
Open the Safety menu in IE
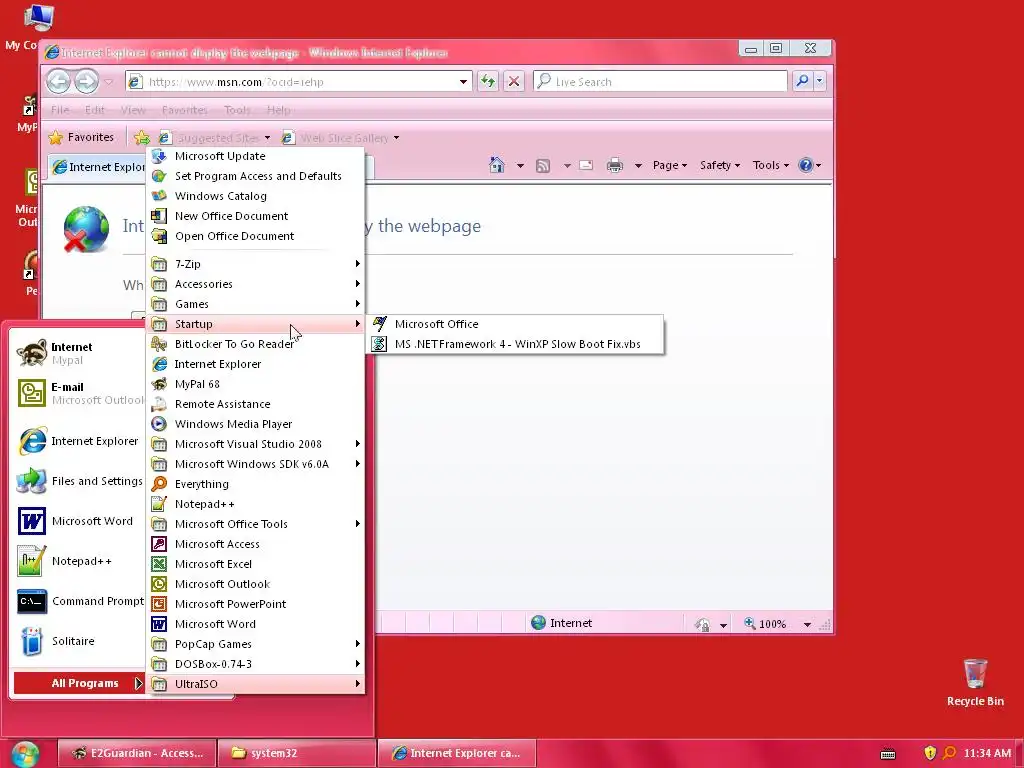pyautogui.click(x=720, y=165)
